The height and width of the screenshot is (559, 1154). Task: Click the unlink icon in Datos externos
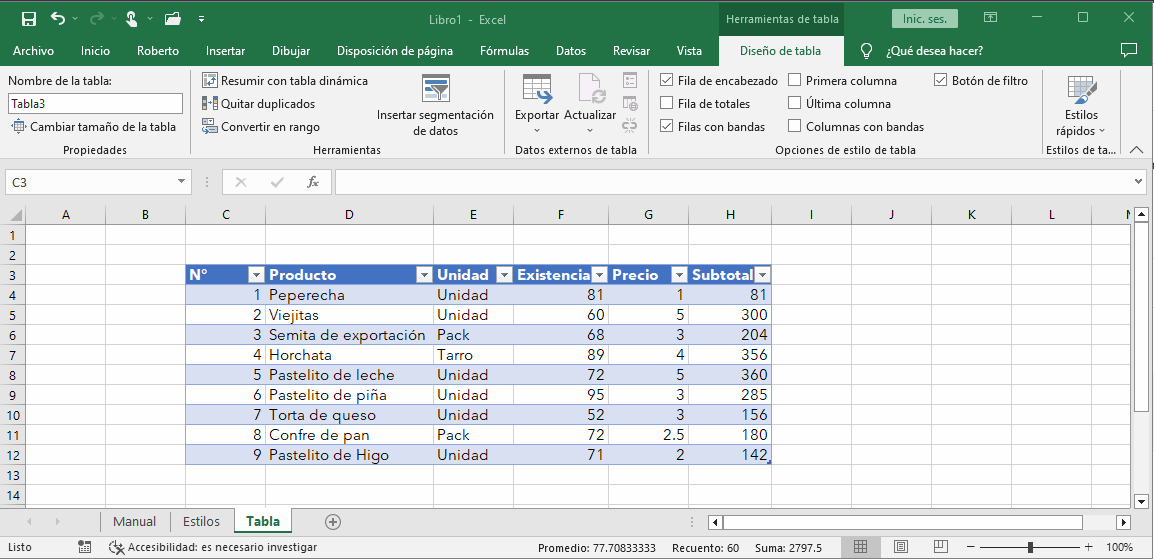[629, 126]
